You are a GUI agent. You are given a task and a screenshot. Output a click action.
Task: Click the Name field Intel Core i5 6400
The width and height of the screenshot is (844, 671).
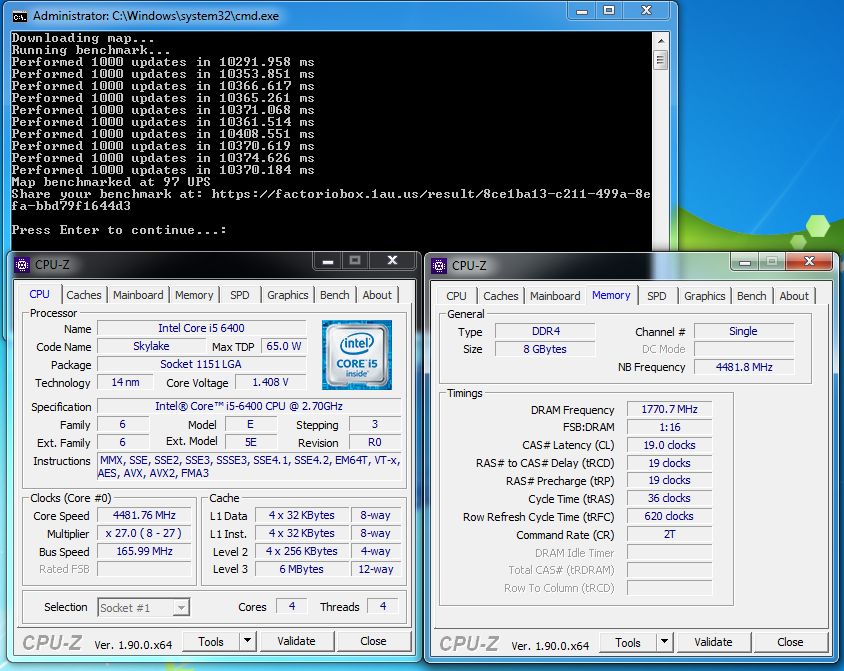(201, 328)
